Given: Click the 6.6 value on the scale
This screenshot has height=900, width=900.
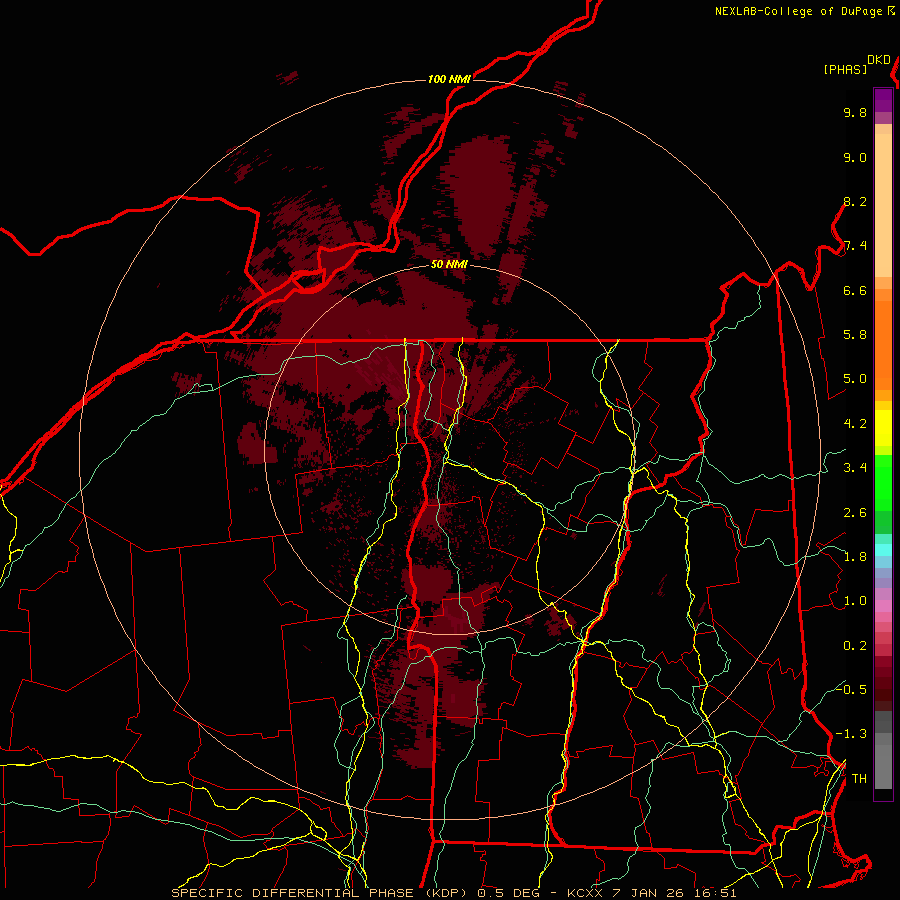Looking at the screenshot, I should point(855,290).
